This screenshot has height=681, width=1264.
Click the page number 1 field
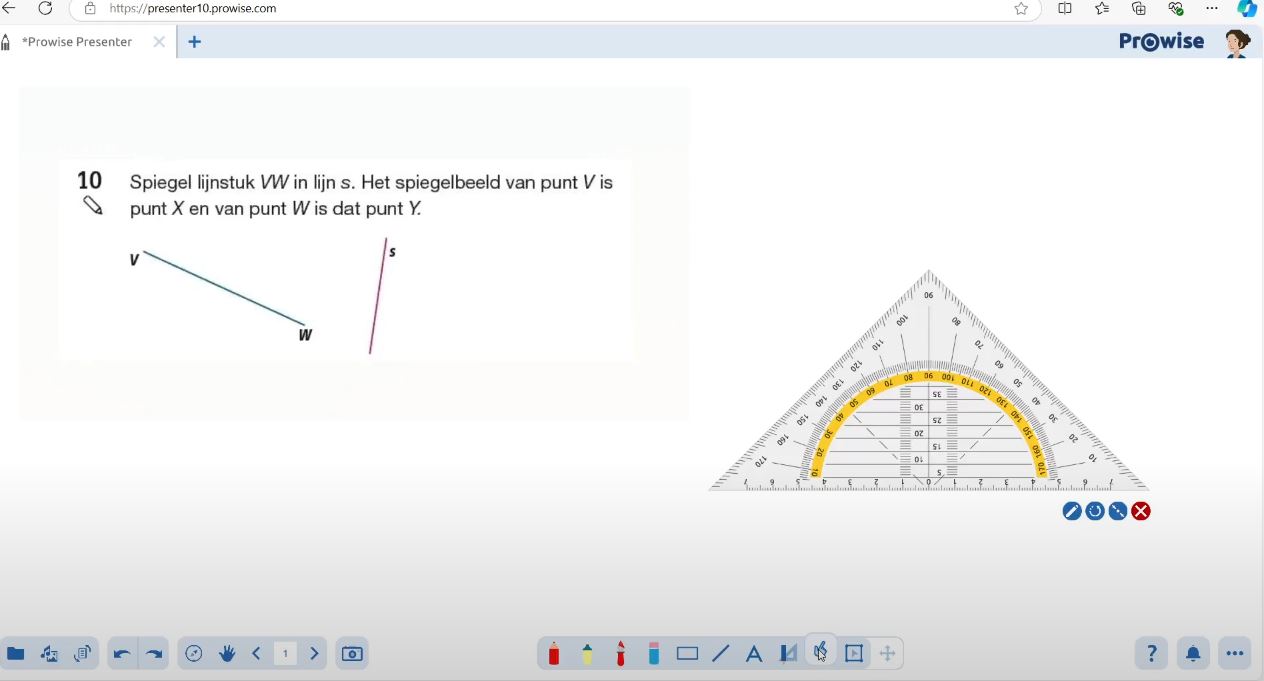pos(285,654)
